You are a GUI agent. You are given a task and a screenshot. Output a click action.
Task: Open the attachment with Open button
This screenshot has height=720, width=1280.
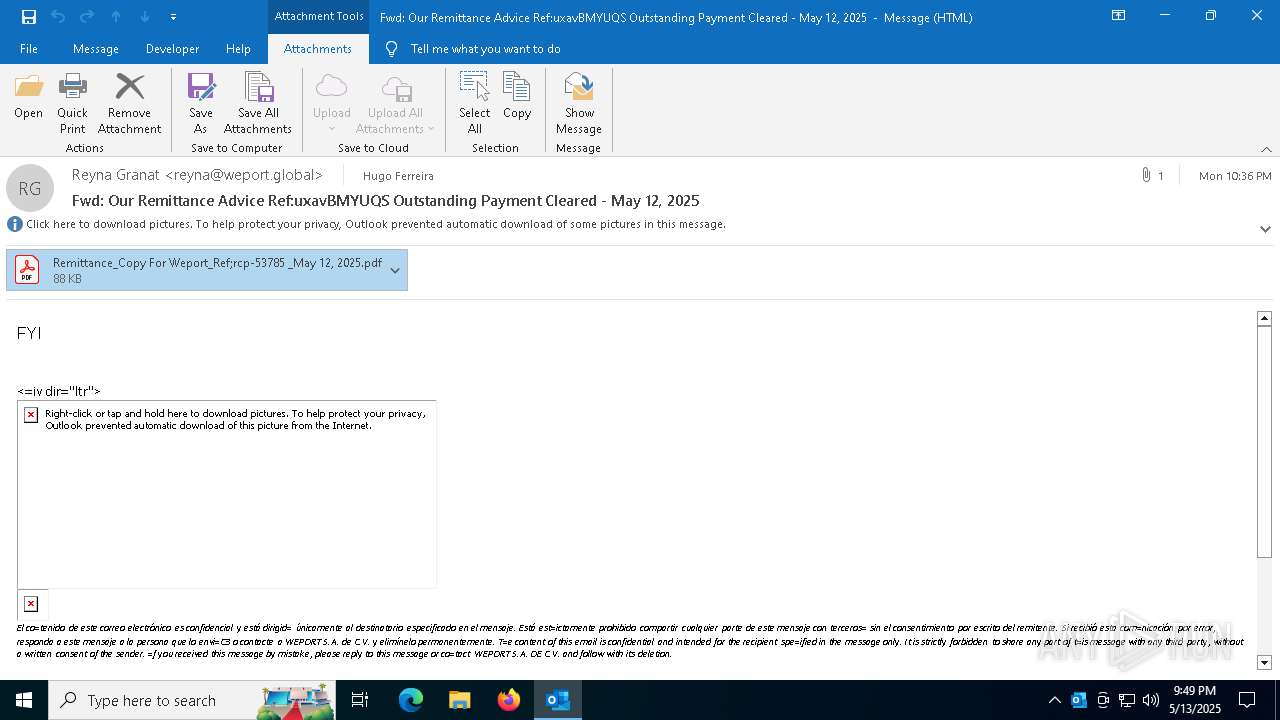(28, 97)
